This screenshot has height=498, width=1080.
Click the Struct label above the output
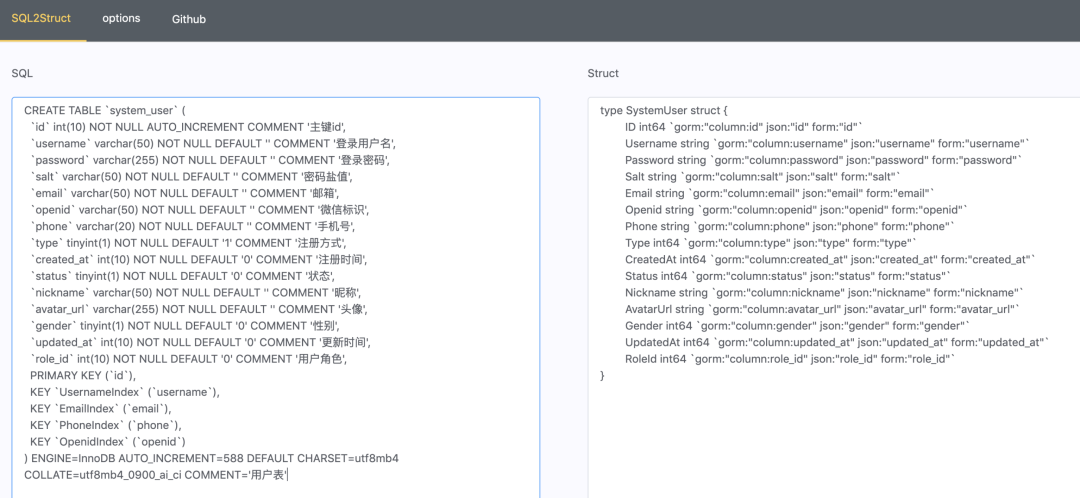tap(603, 73)
